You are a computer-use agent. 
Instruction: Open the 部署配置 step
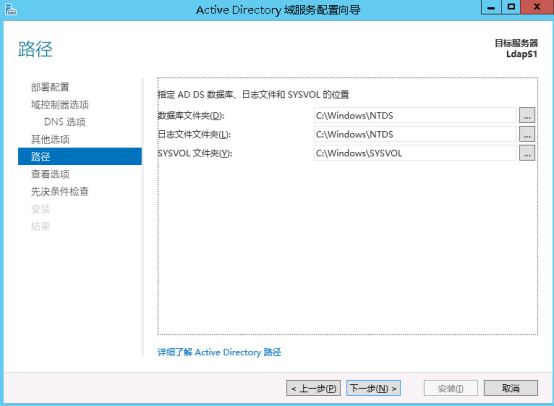click(50, 87)
